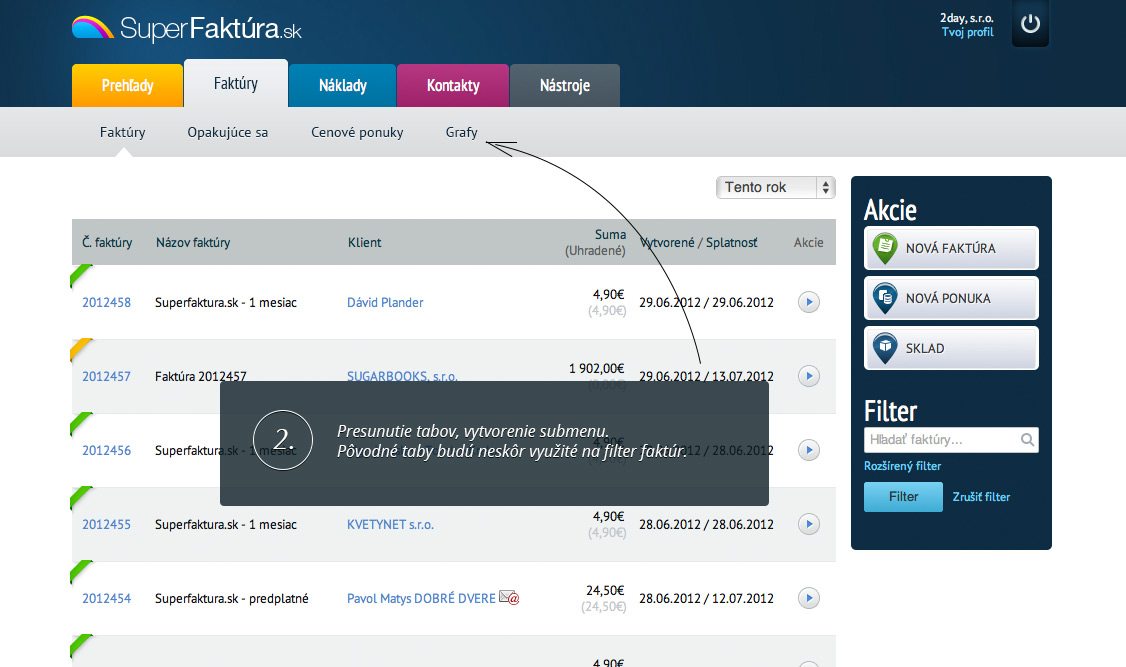Open action arrow for invoice 2012455
This screenshot has height=667, width=1126.
pos(809,524)
